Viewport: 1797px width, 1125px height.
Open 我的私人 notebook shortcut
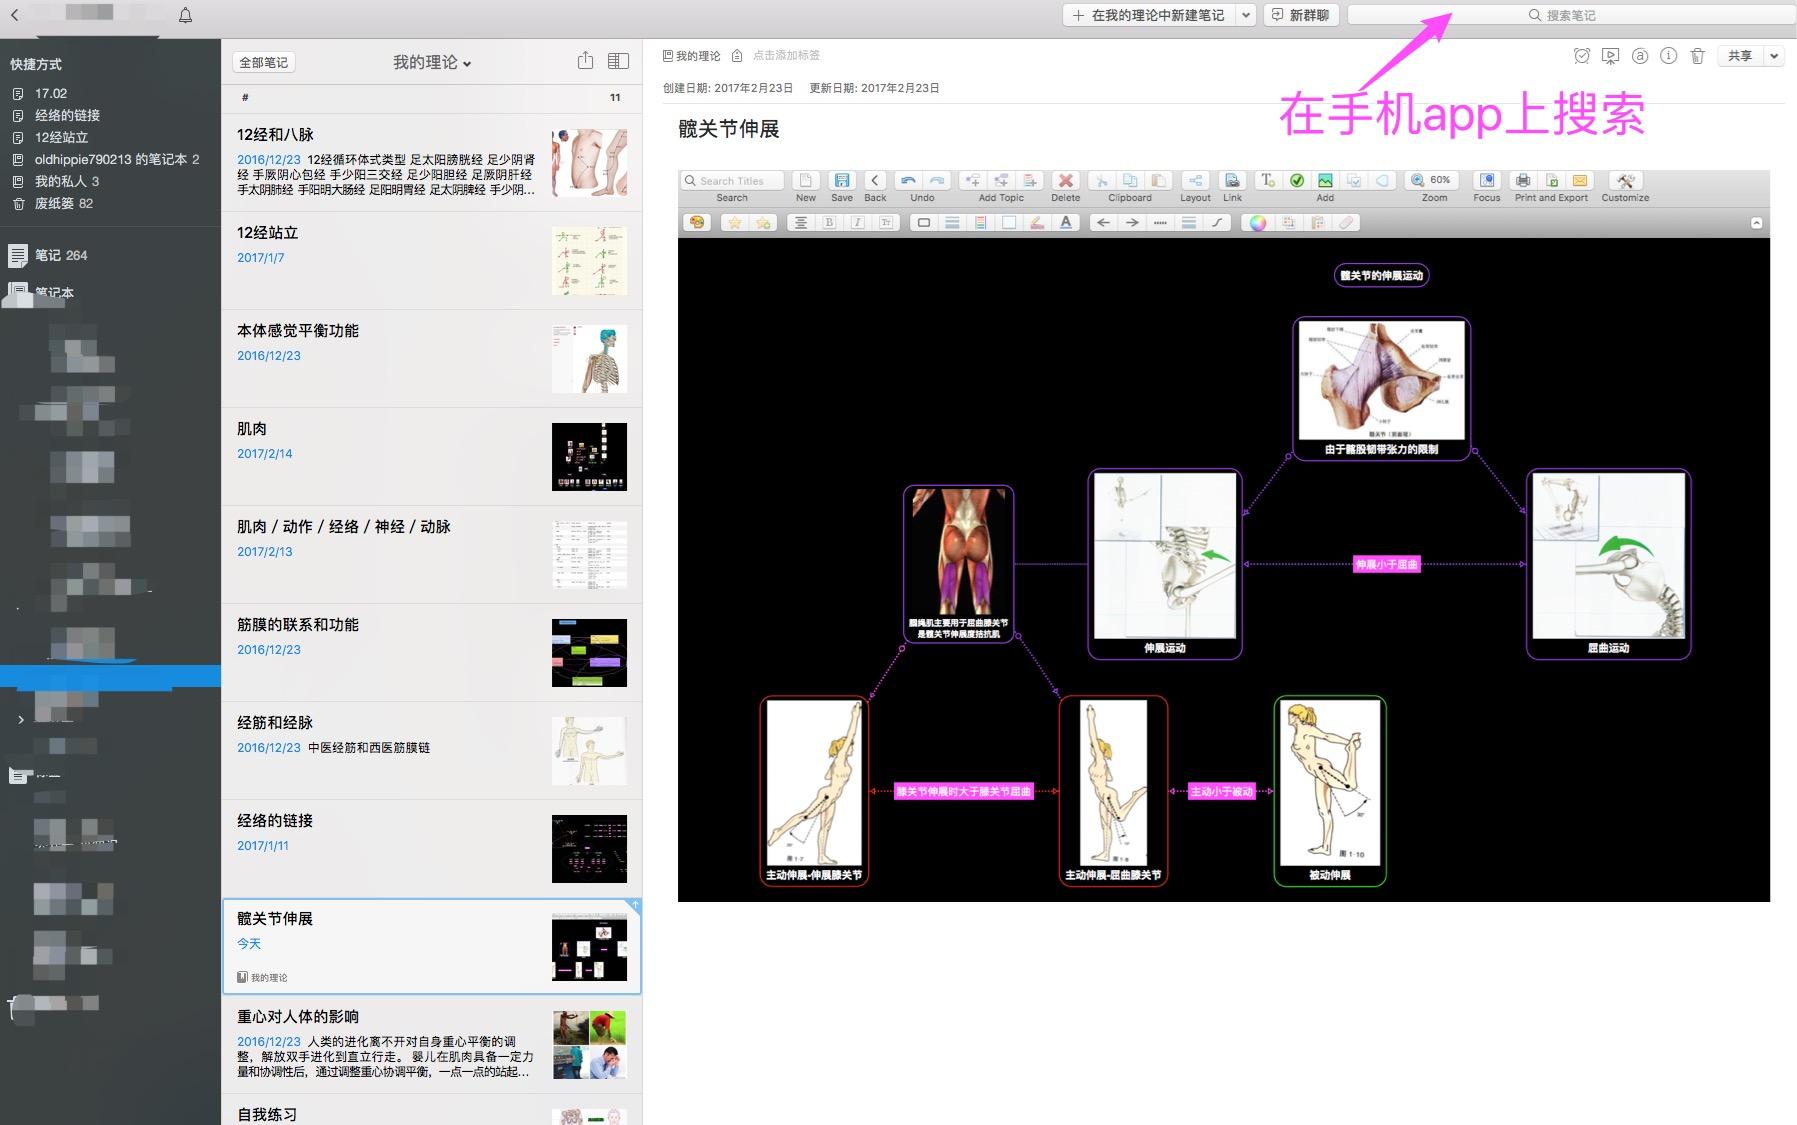point(67,181)
